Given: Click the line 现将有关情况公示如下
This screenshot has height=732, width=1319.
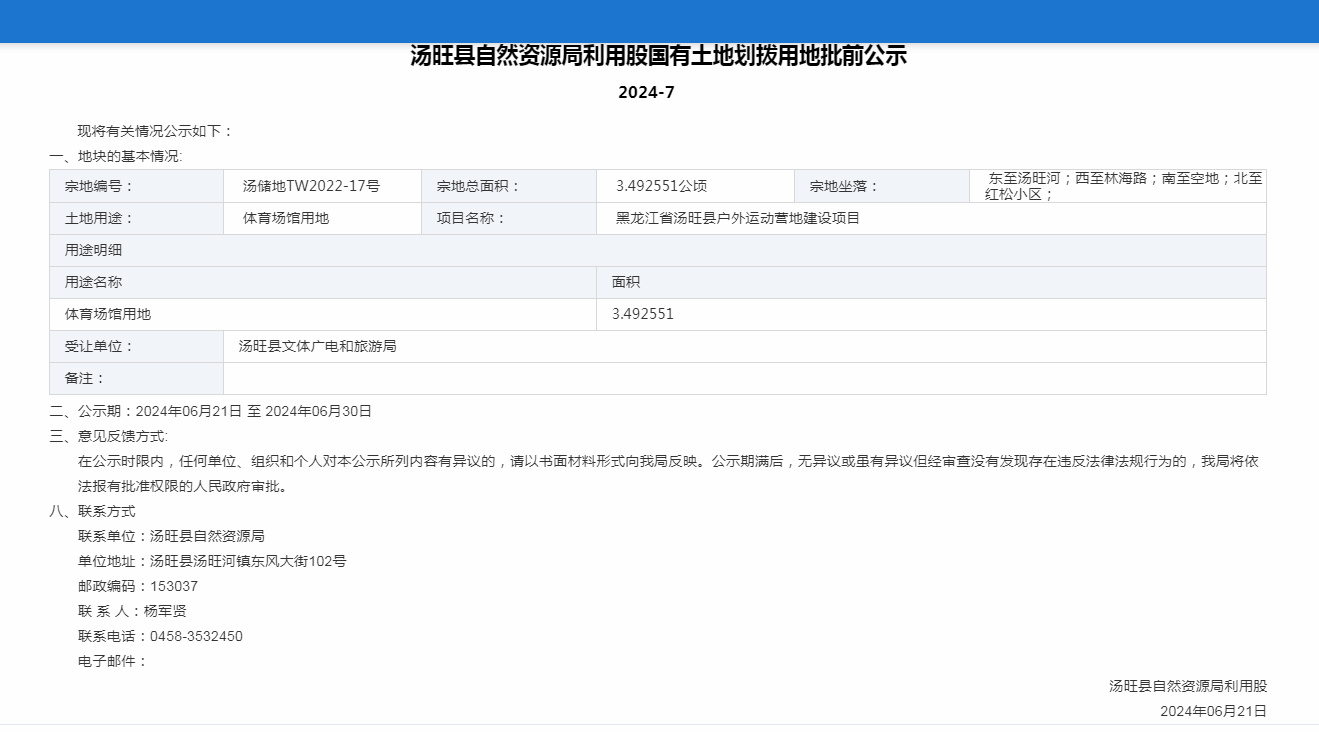Looking at the screenshot, I should pyautogui.click(x=155, y=131).
